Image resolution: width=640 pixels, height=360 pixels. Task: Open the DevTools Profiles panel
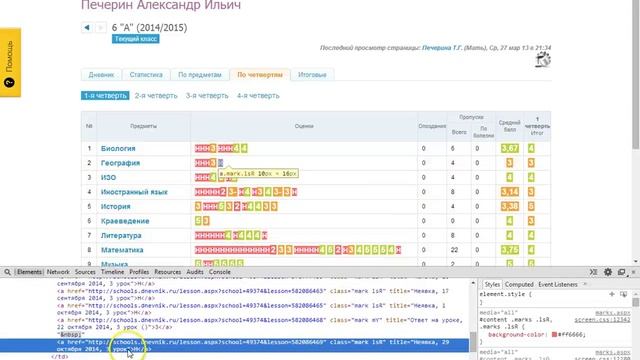(139, 272)
